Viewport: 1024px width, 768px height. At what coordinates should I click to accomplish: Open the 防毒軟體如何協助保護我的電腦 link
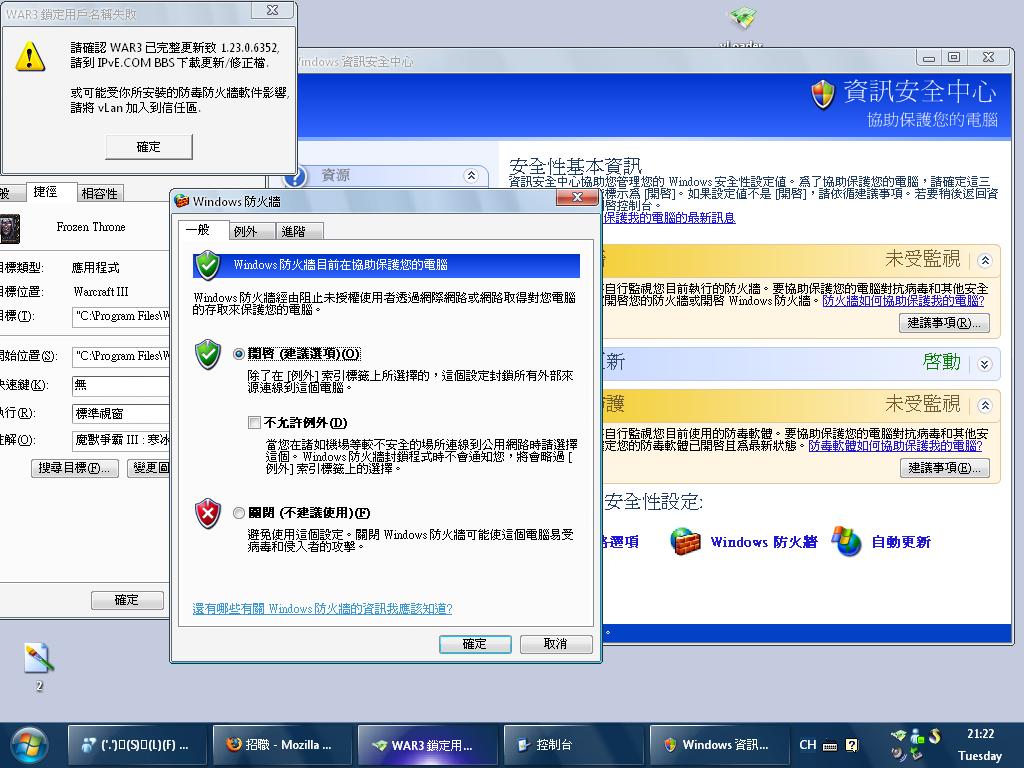(x=895, y=445)
